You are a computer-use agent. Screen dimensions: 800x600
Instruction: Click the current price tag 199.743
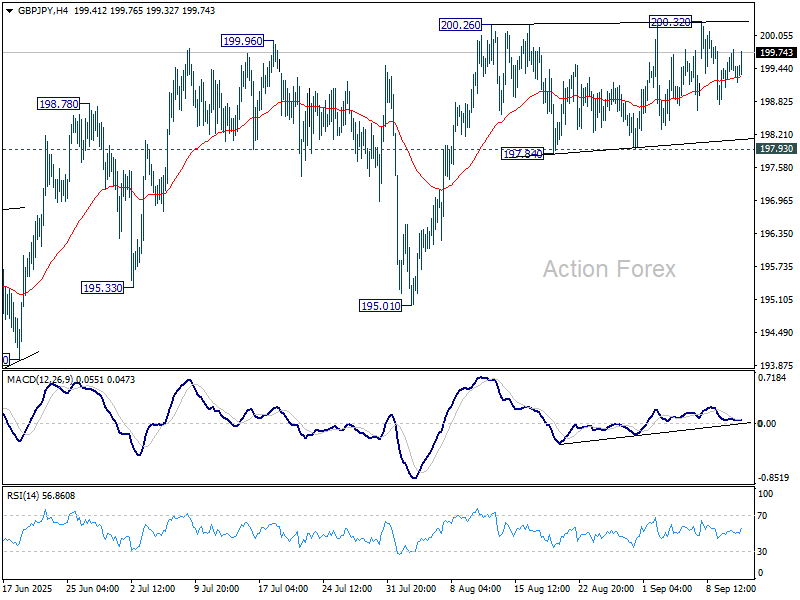pyautogui.click(x=777, y=52)
